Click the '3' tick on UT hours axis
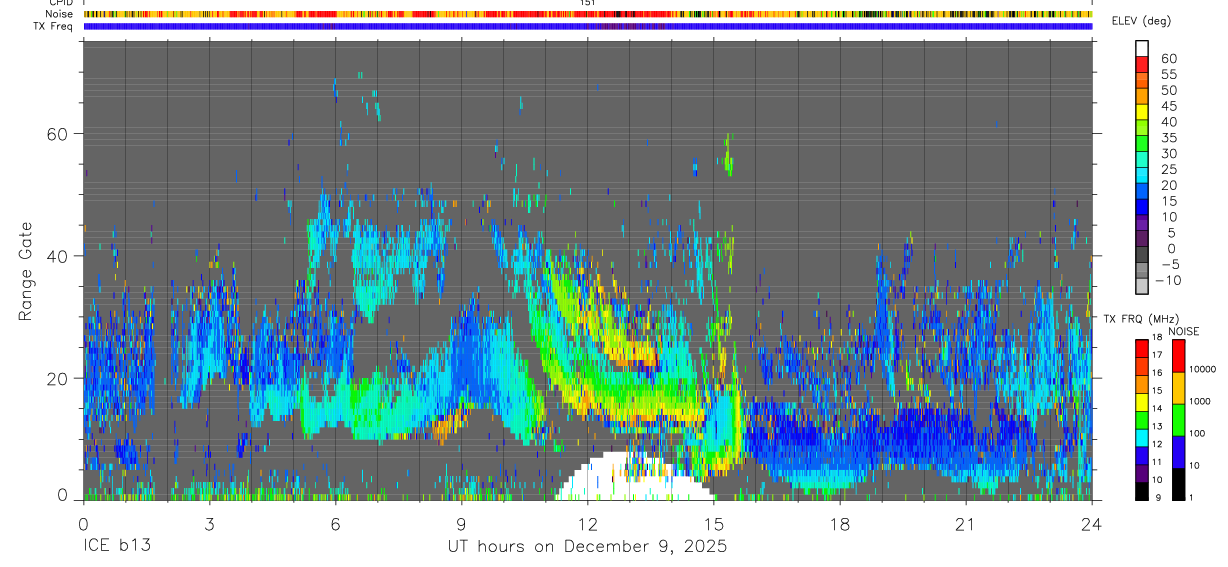Screen dimensions: 1228x567 209,524
